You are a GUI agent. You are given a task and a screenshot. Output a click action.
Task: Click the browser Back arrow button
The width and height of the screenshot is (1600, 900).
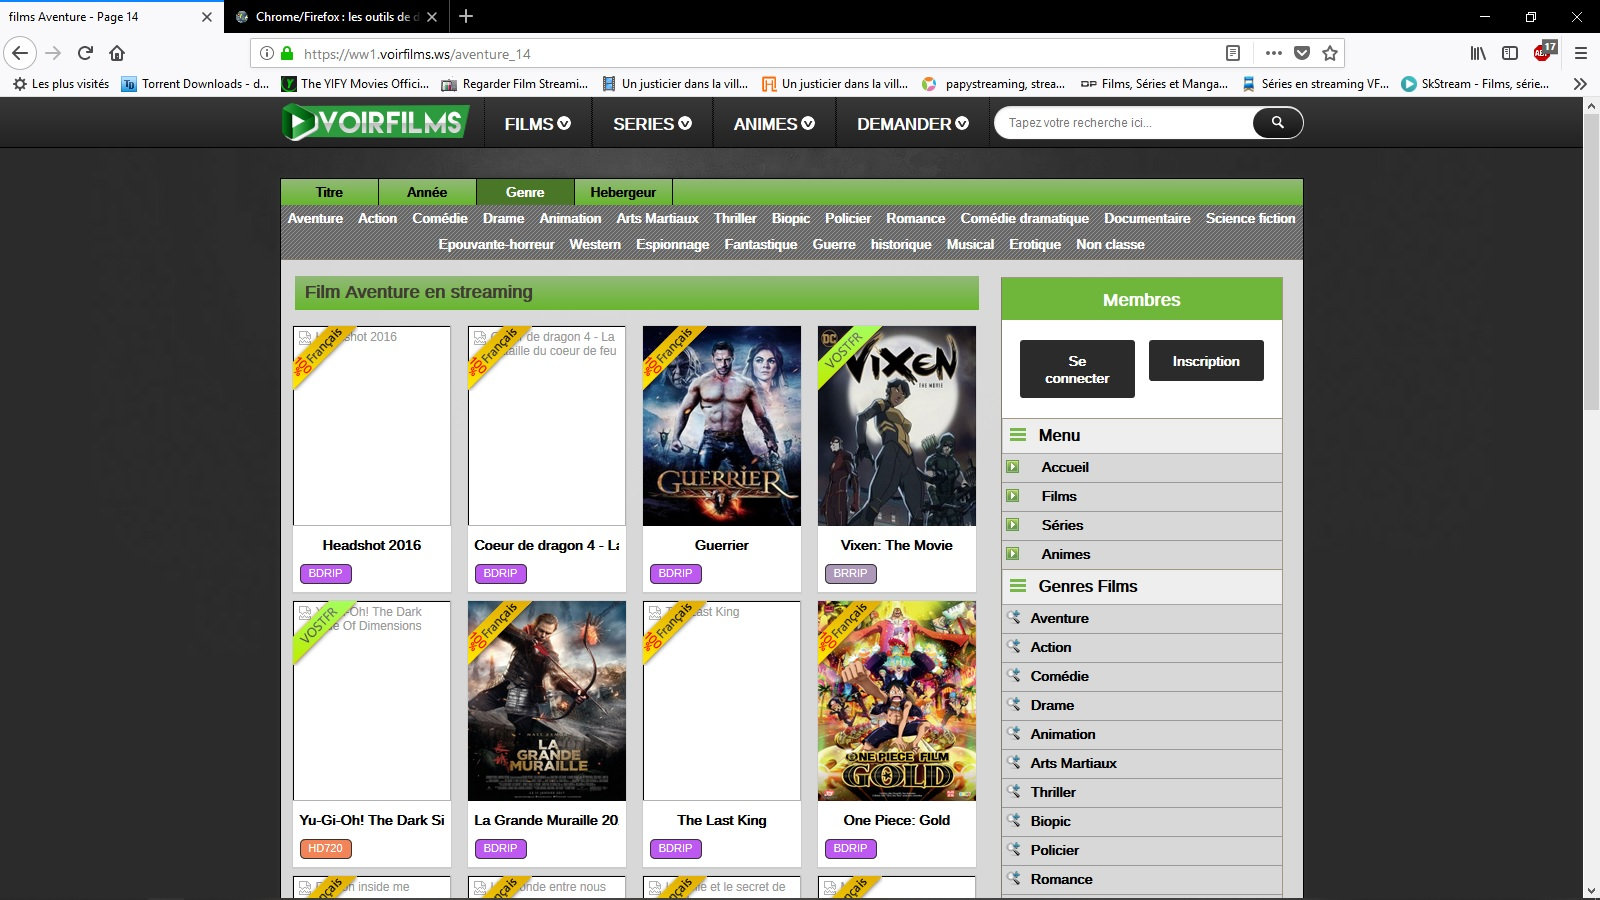(20, 53)
